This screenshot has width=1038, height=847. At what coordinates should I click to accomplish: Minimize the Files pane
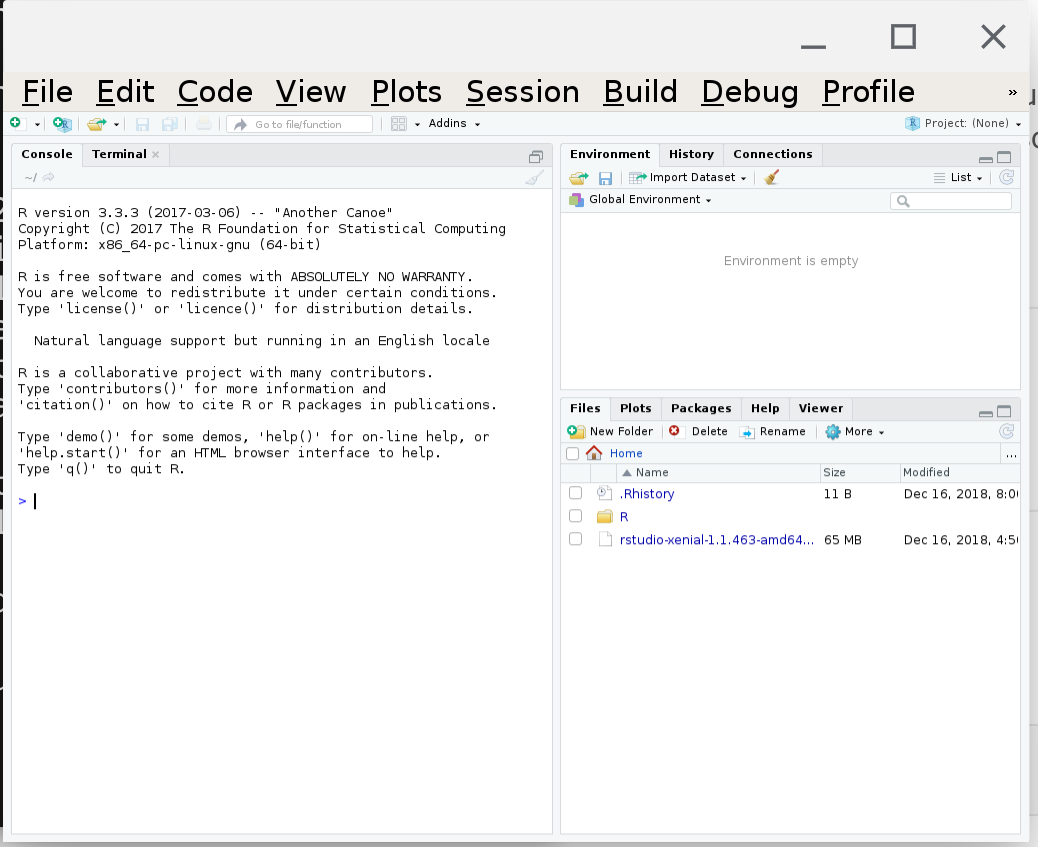pyautogui.click(x=986, y=413)
